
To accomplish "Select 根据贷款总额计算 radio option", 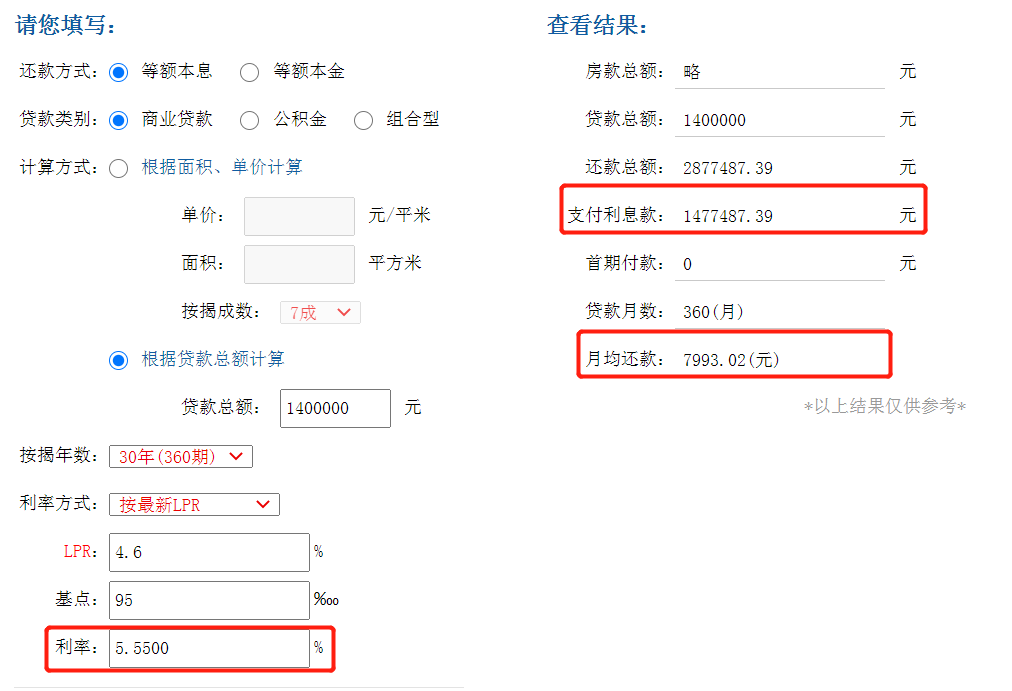I will coord(119,360).
